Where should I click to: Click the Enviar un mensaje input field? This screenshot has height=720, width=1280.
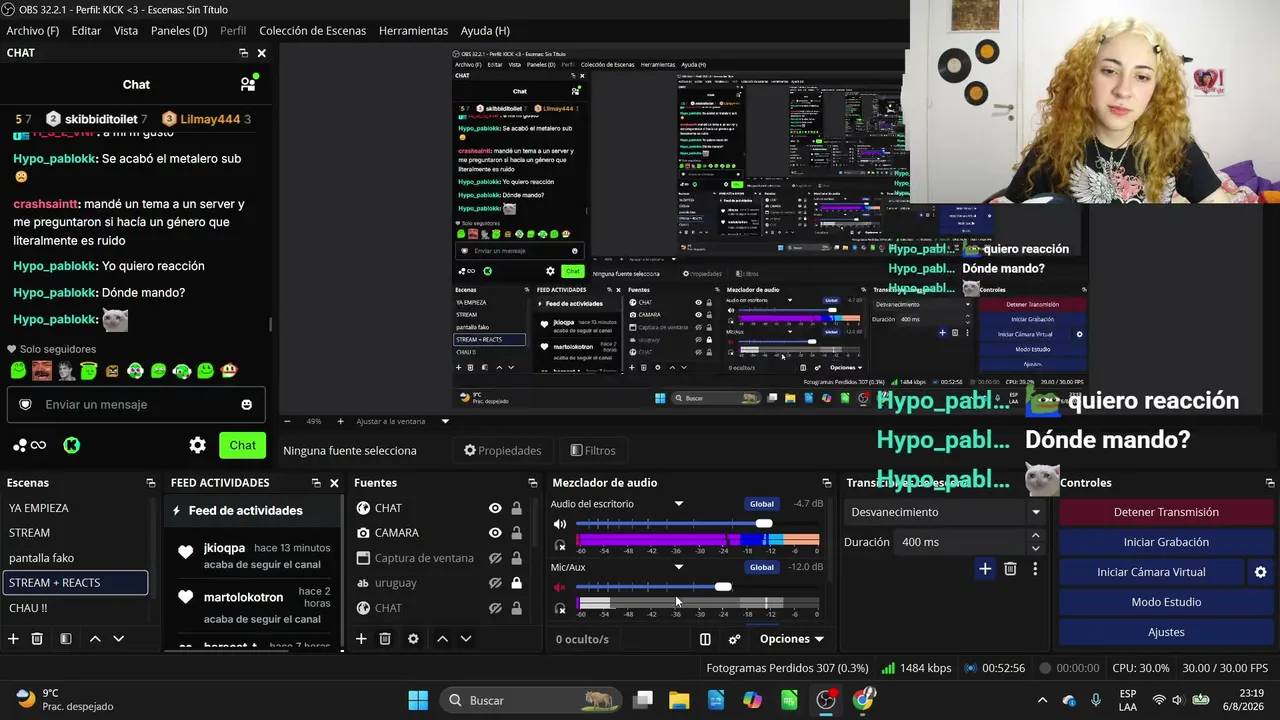136,404
